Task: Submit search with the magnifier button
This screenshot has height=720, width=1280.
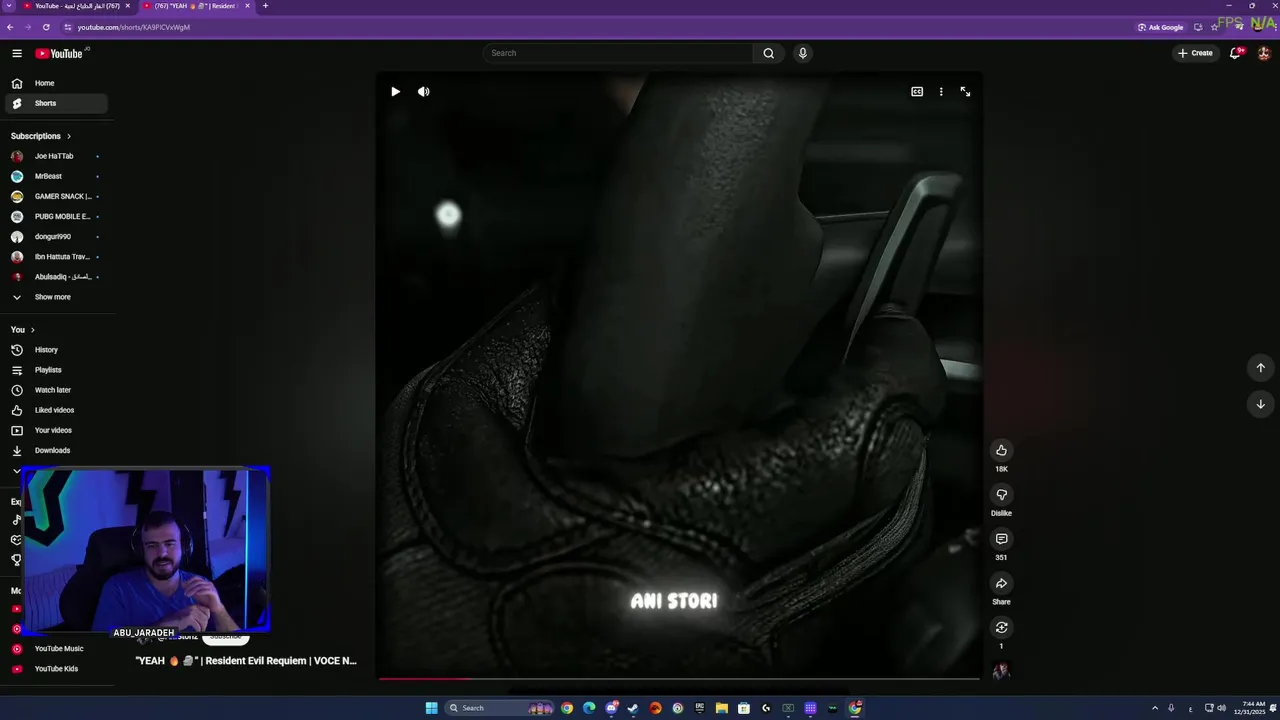Action: click(x=768, y=53)
